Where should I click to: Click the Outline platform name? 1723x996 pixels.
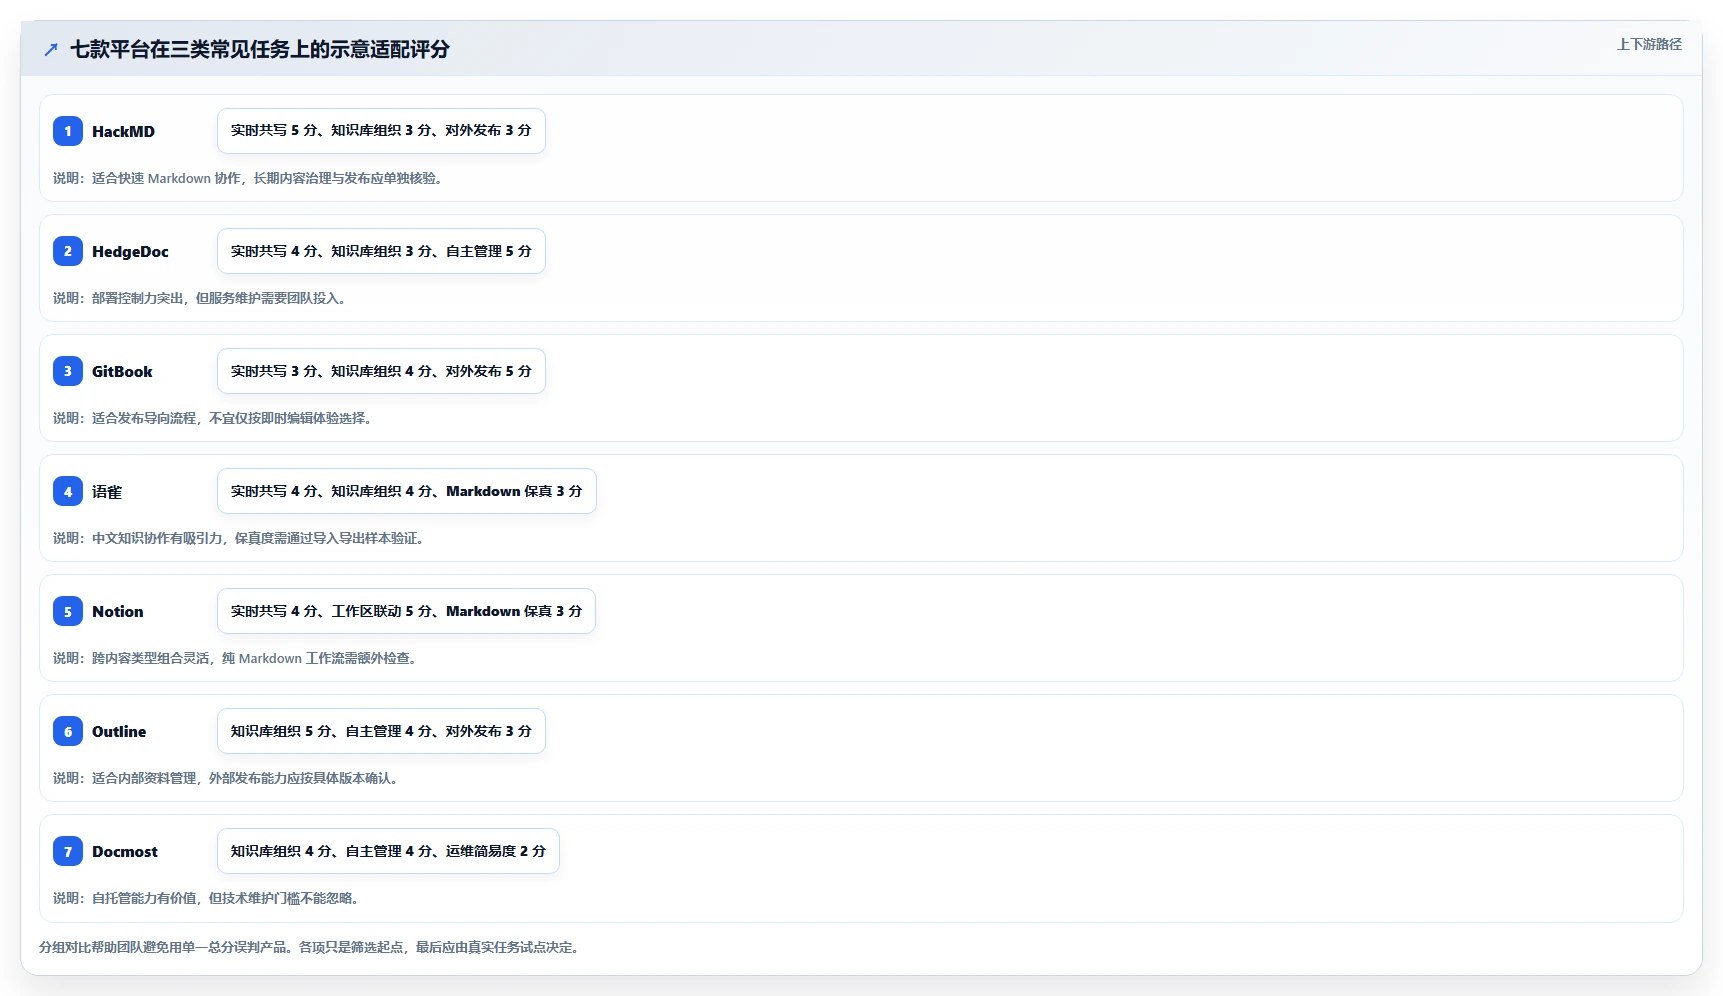pyautogui.click(x=119, y=731)
